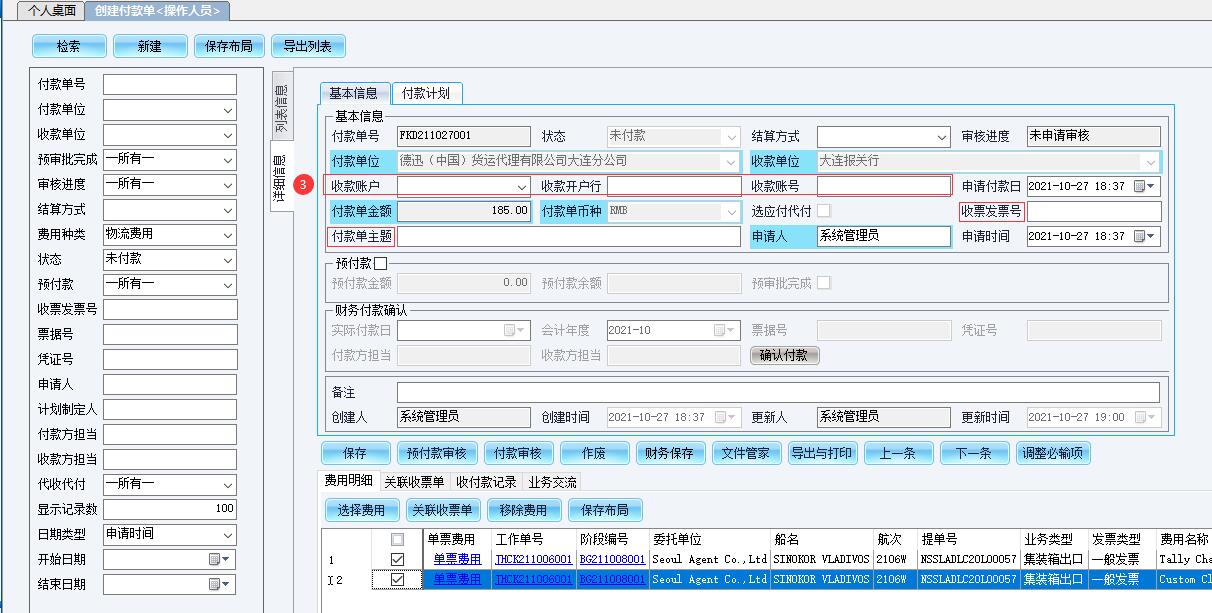1212x613 pixels.
Task: Open the 结算方式 dropdown in basic info
Action: (942, 137)
